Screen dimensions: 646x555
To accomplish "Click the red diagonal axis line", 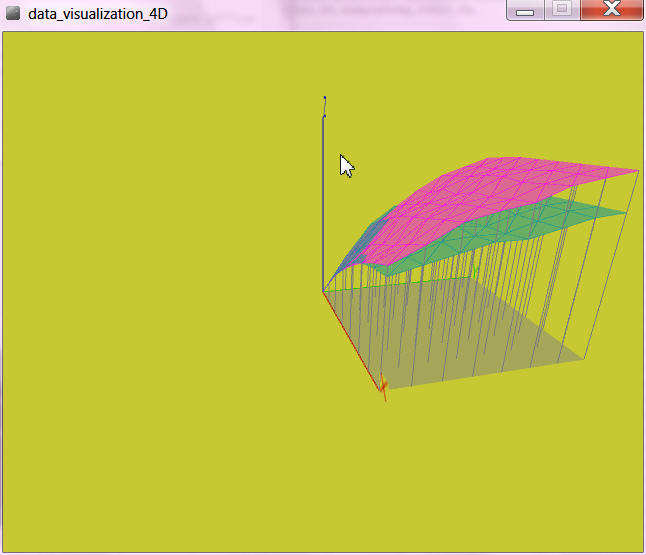I will [351, 337].
